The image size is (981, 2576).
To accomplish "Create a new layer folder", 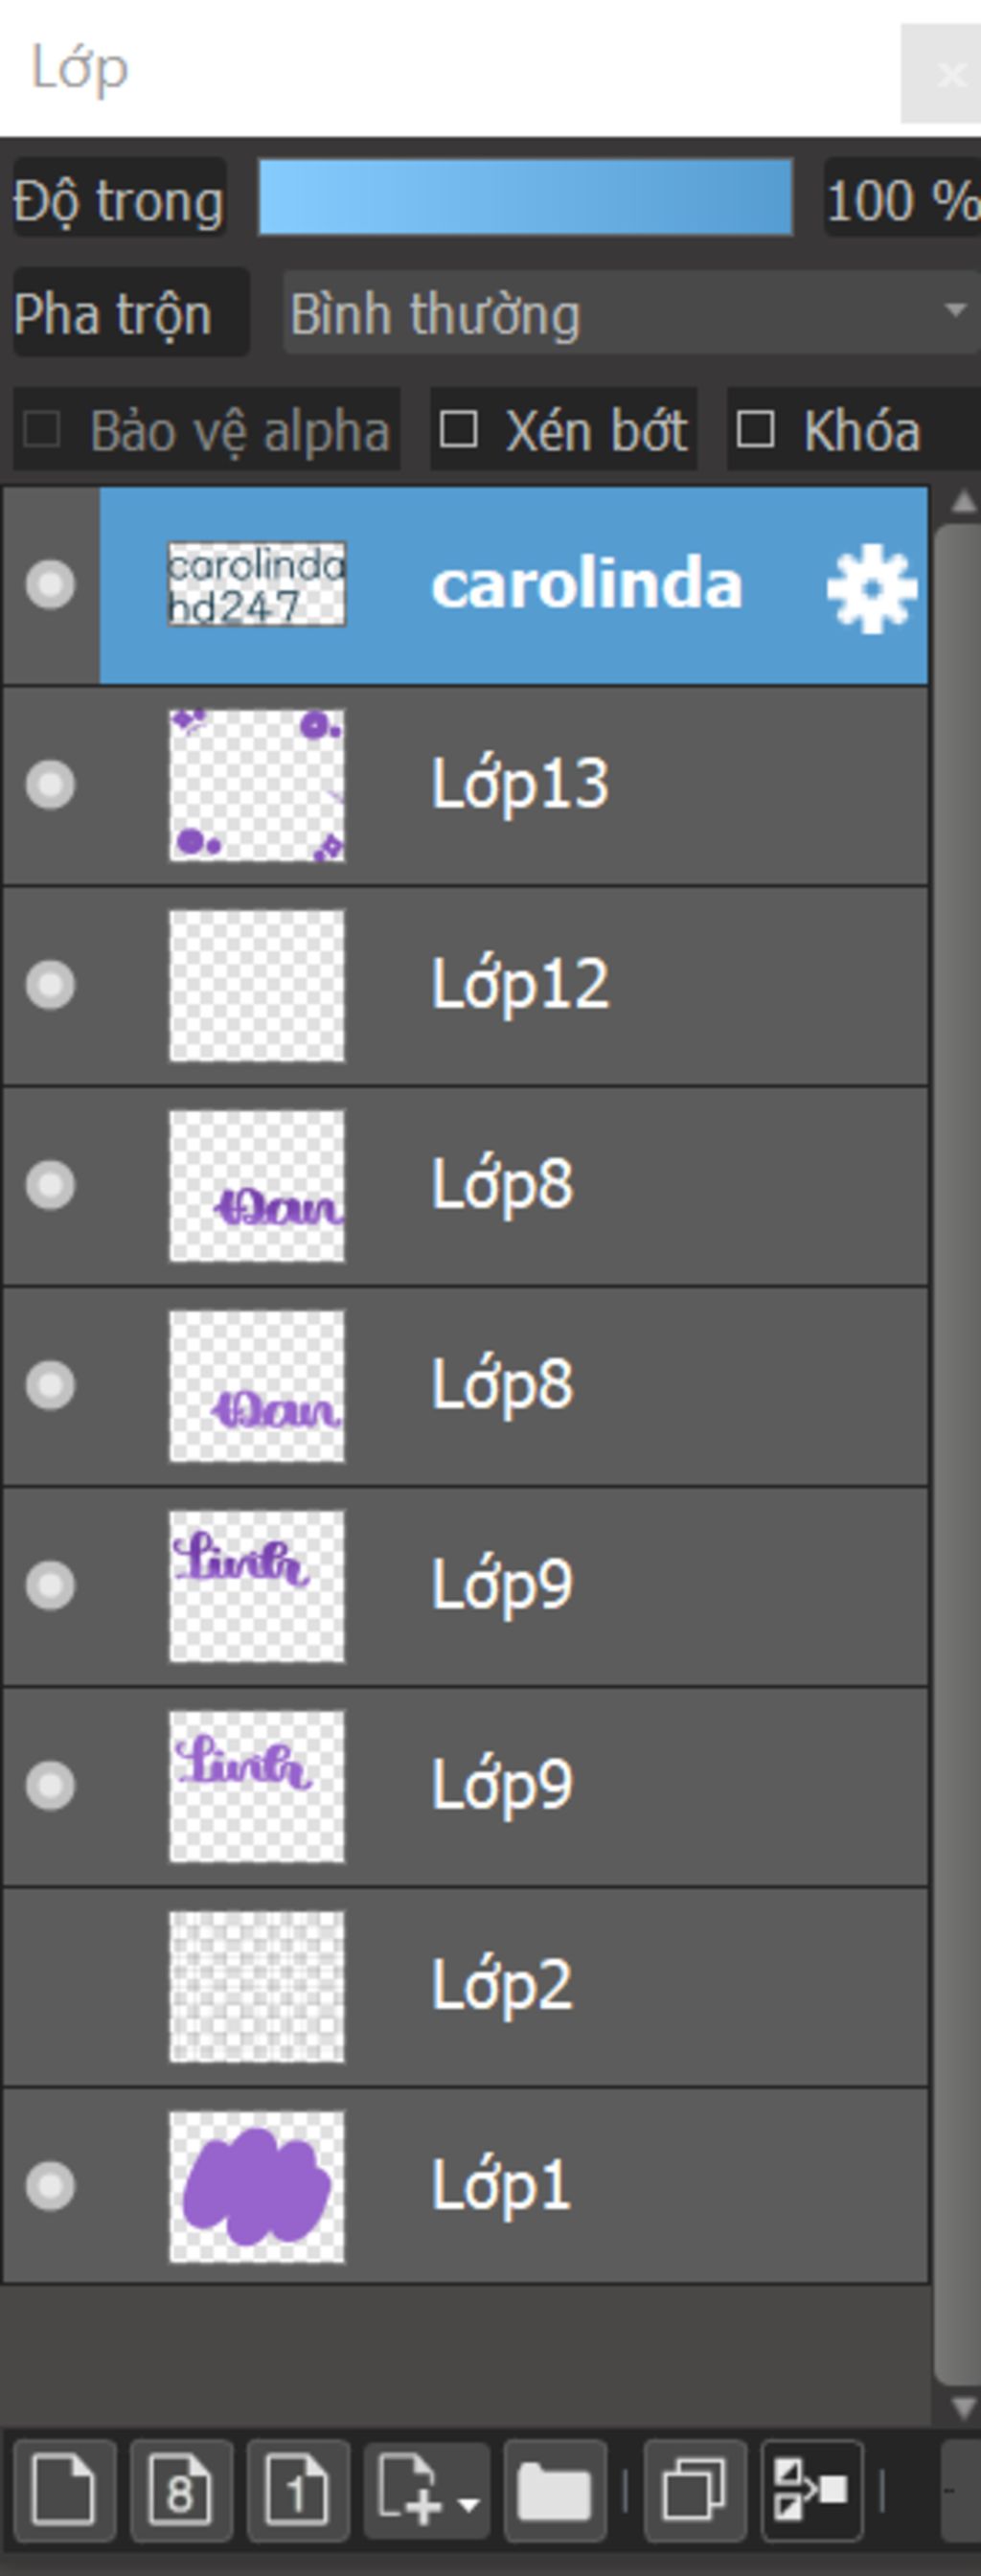I will pos(555,2488).
